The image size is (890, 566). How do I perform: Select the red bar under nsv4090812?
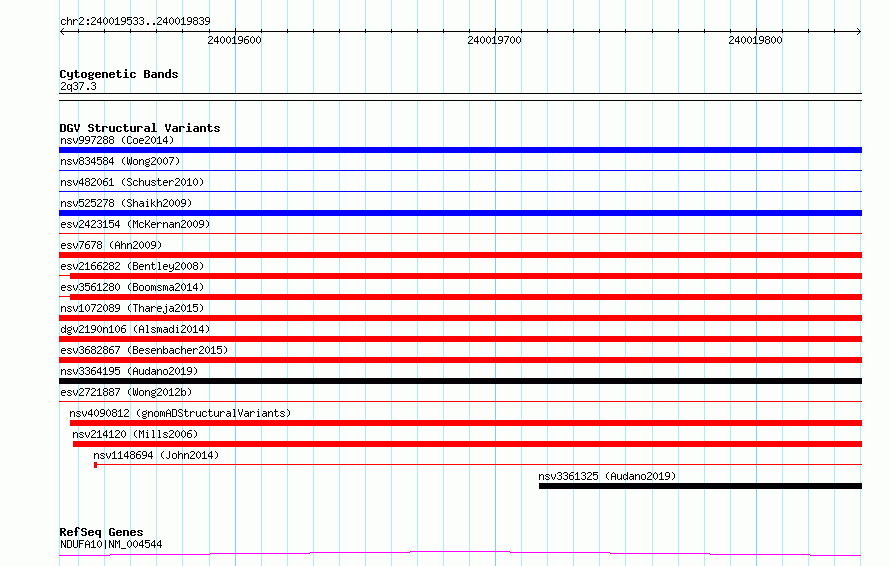pyautogui.click(x=466, y=423)
